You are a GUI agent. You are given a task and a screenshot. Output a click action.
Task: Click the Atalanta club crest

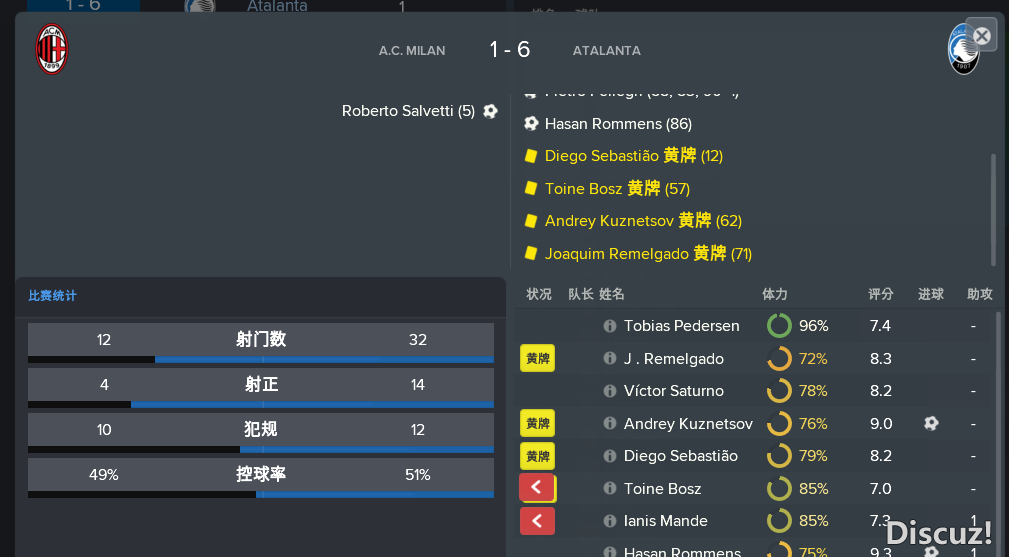(963, 50)
